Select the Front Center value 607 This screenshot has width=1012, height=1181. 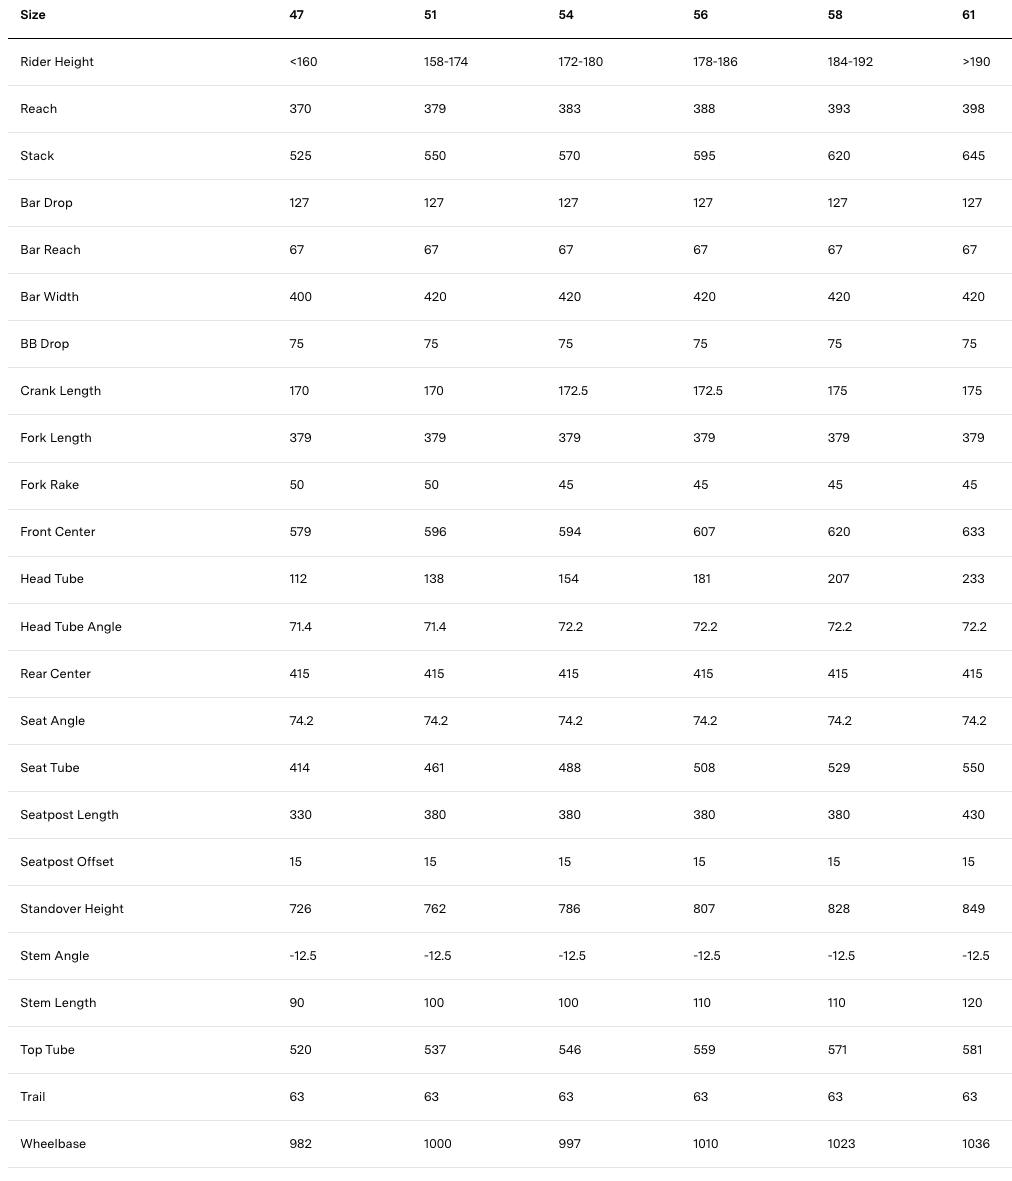[704, 532]
